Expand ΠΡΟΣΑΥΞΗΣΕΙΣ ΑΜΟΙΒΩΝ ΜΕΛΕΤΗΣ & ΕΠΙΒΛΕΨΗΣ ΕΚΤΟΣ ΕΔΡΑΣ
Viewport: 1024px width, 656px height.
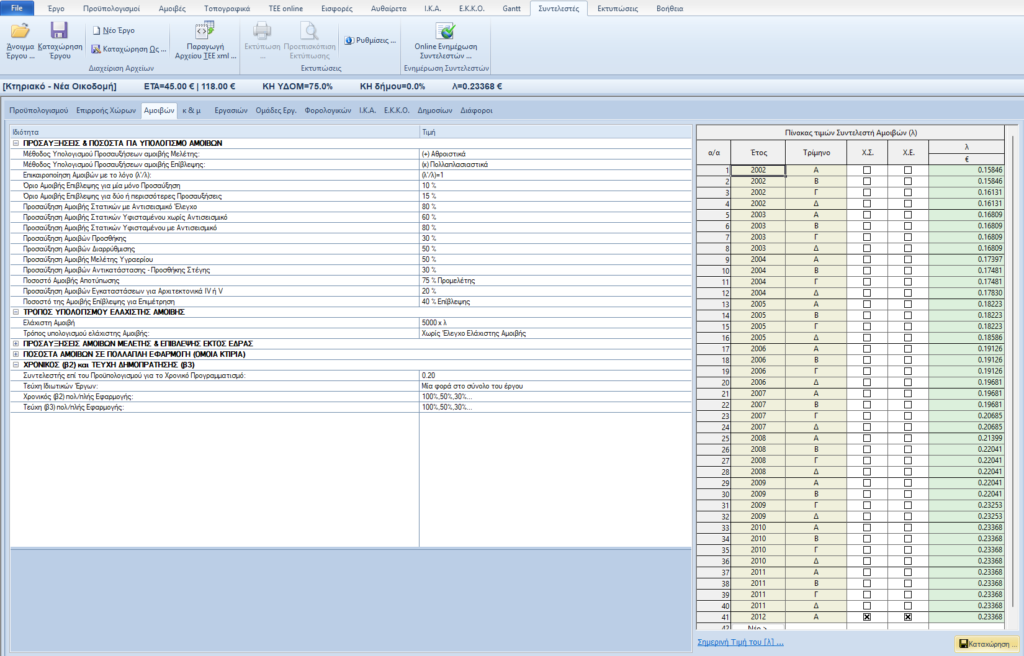click(15, 343)
